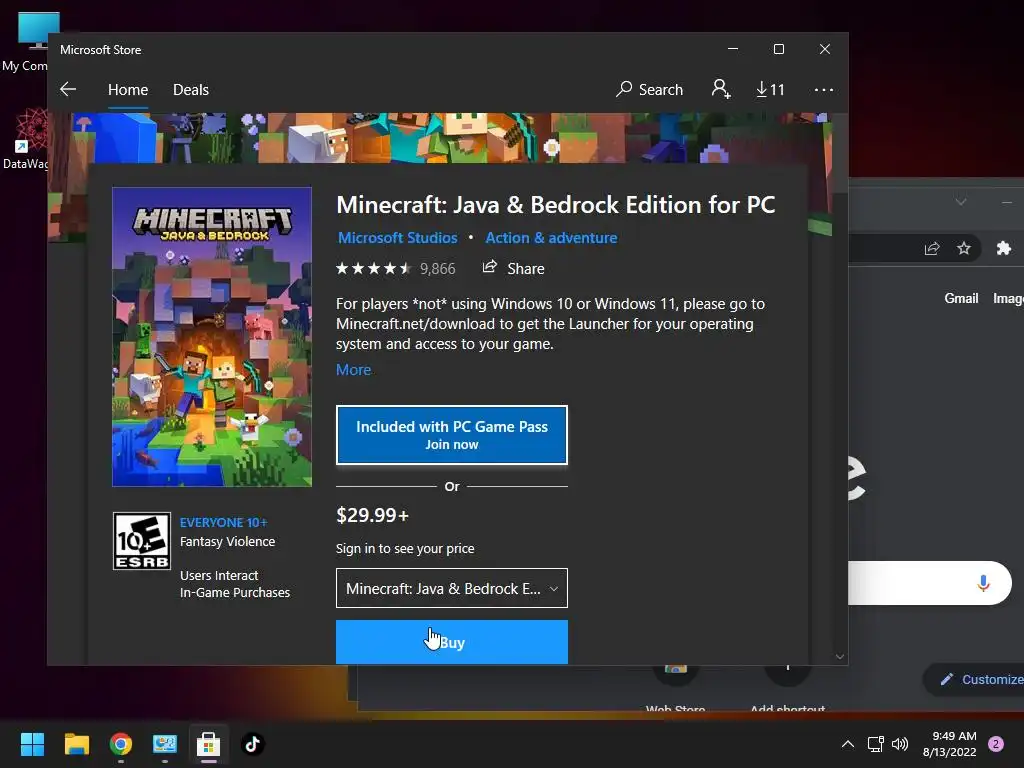Minimize the Microsoft Store window
Image resolution: width=1024 pixels, height=768 pixels.
733,49
